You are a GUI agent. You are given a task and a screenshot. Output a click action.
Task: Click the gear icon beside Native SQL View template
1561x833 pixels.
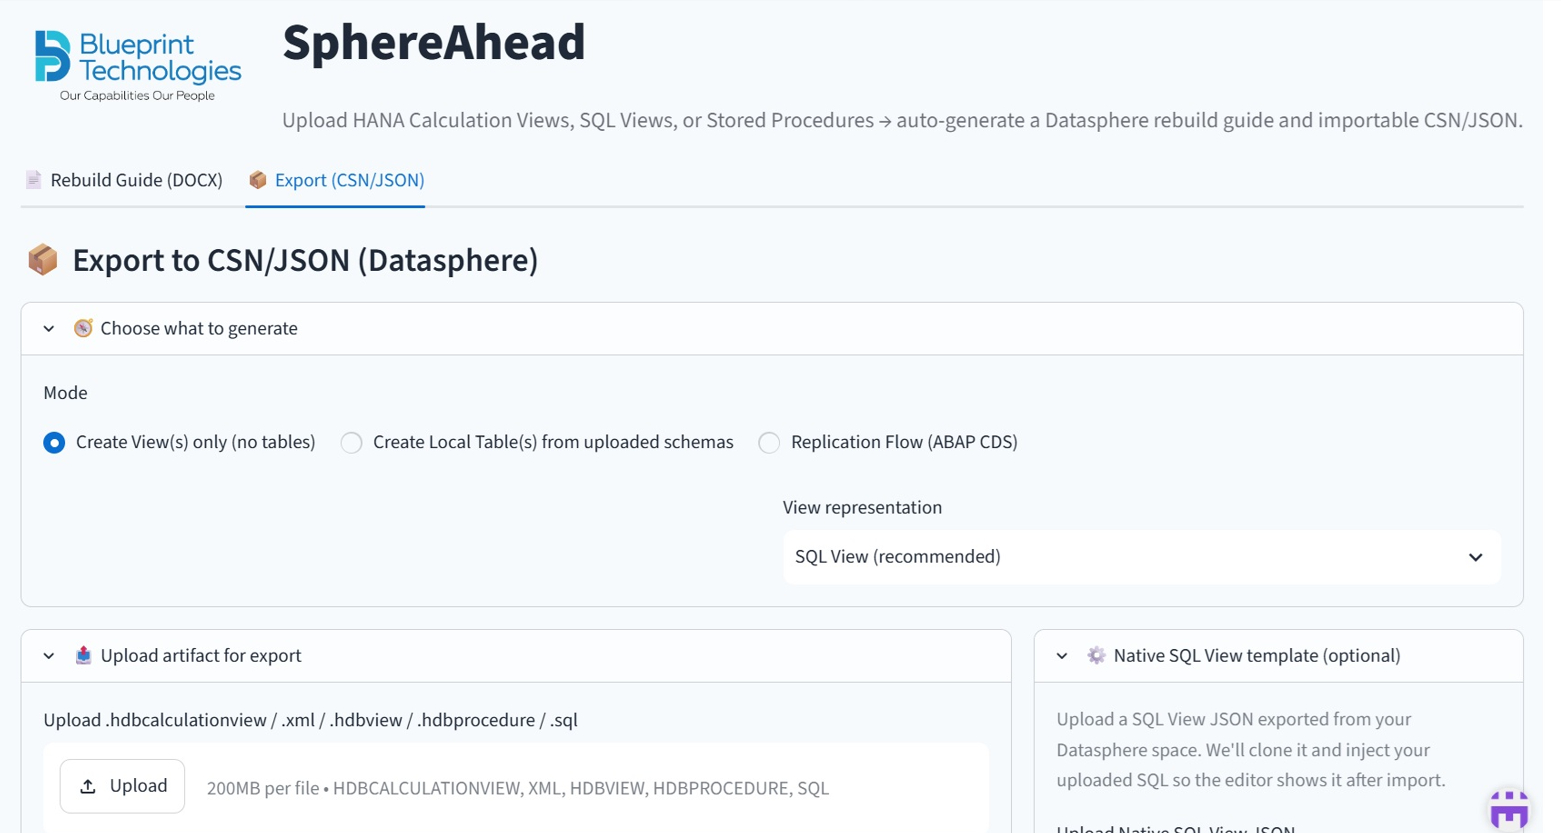(x=1096, y=655)
